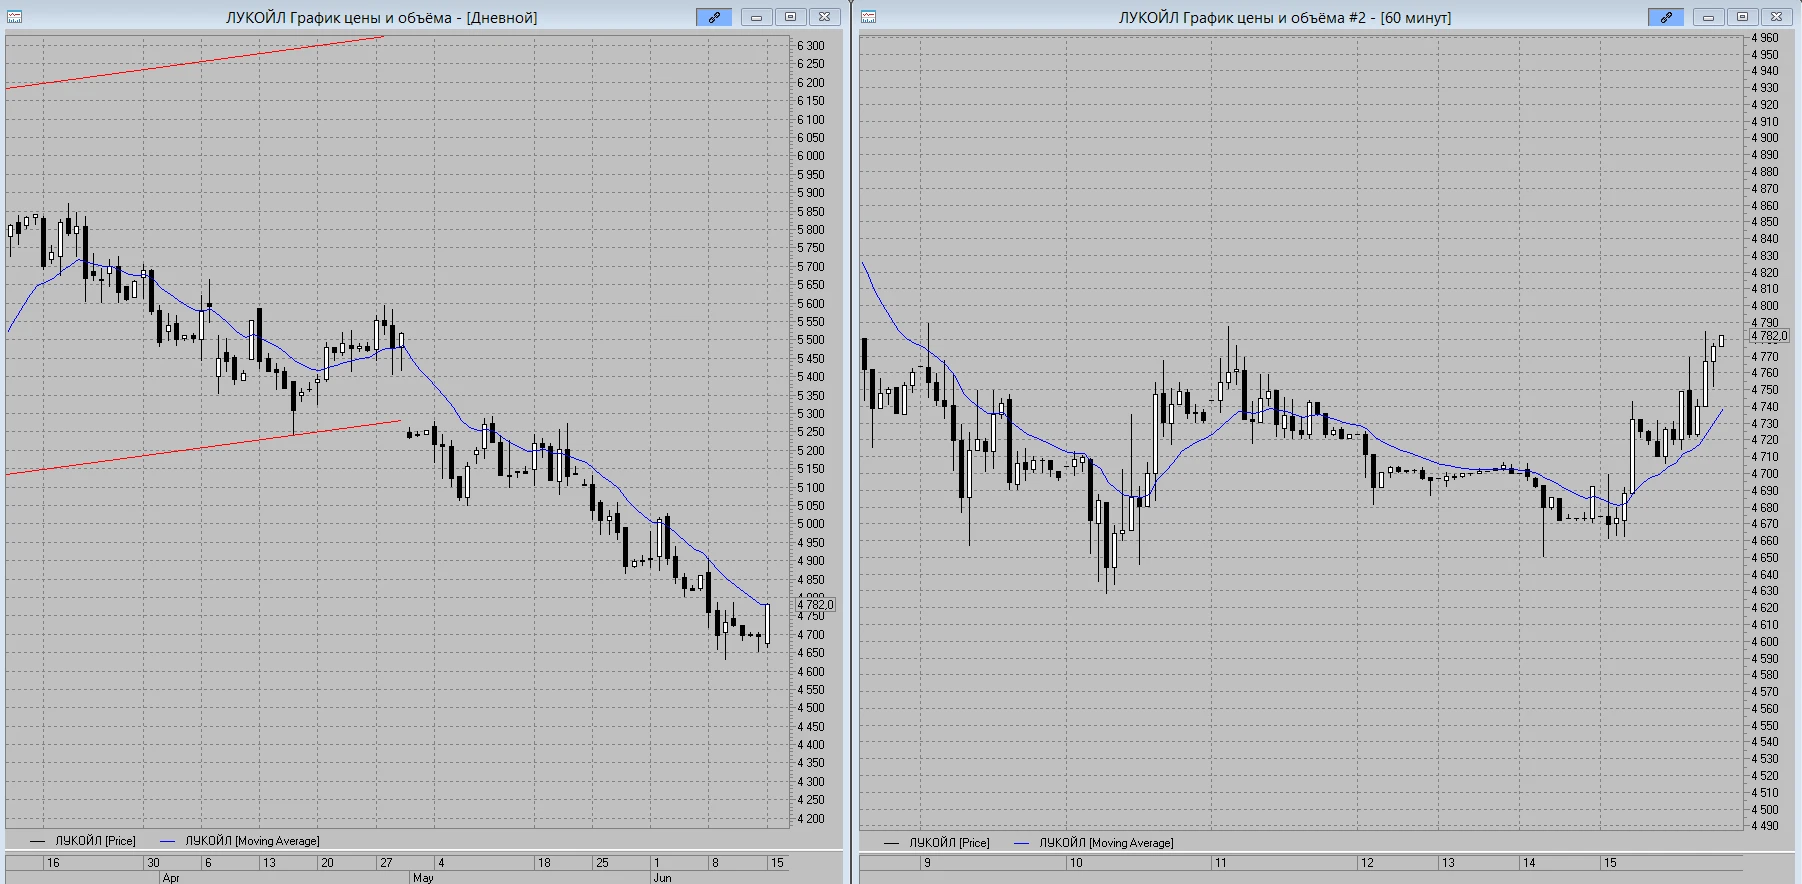Click the 6 000 price level on the daily chart axis
Viewport: 1802px width, 884px height.
[x=811, y=156]
